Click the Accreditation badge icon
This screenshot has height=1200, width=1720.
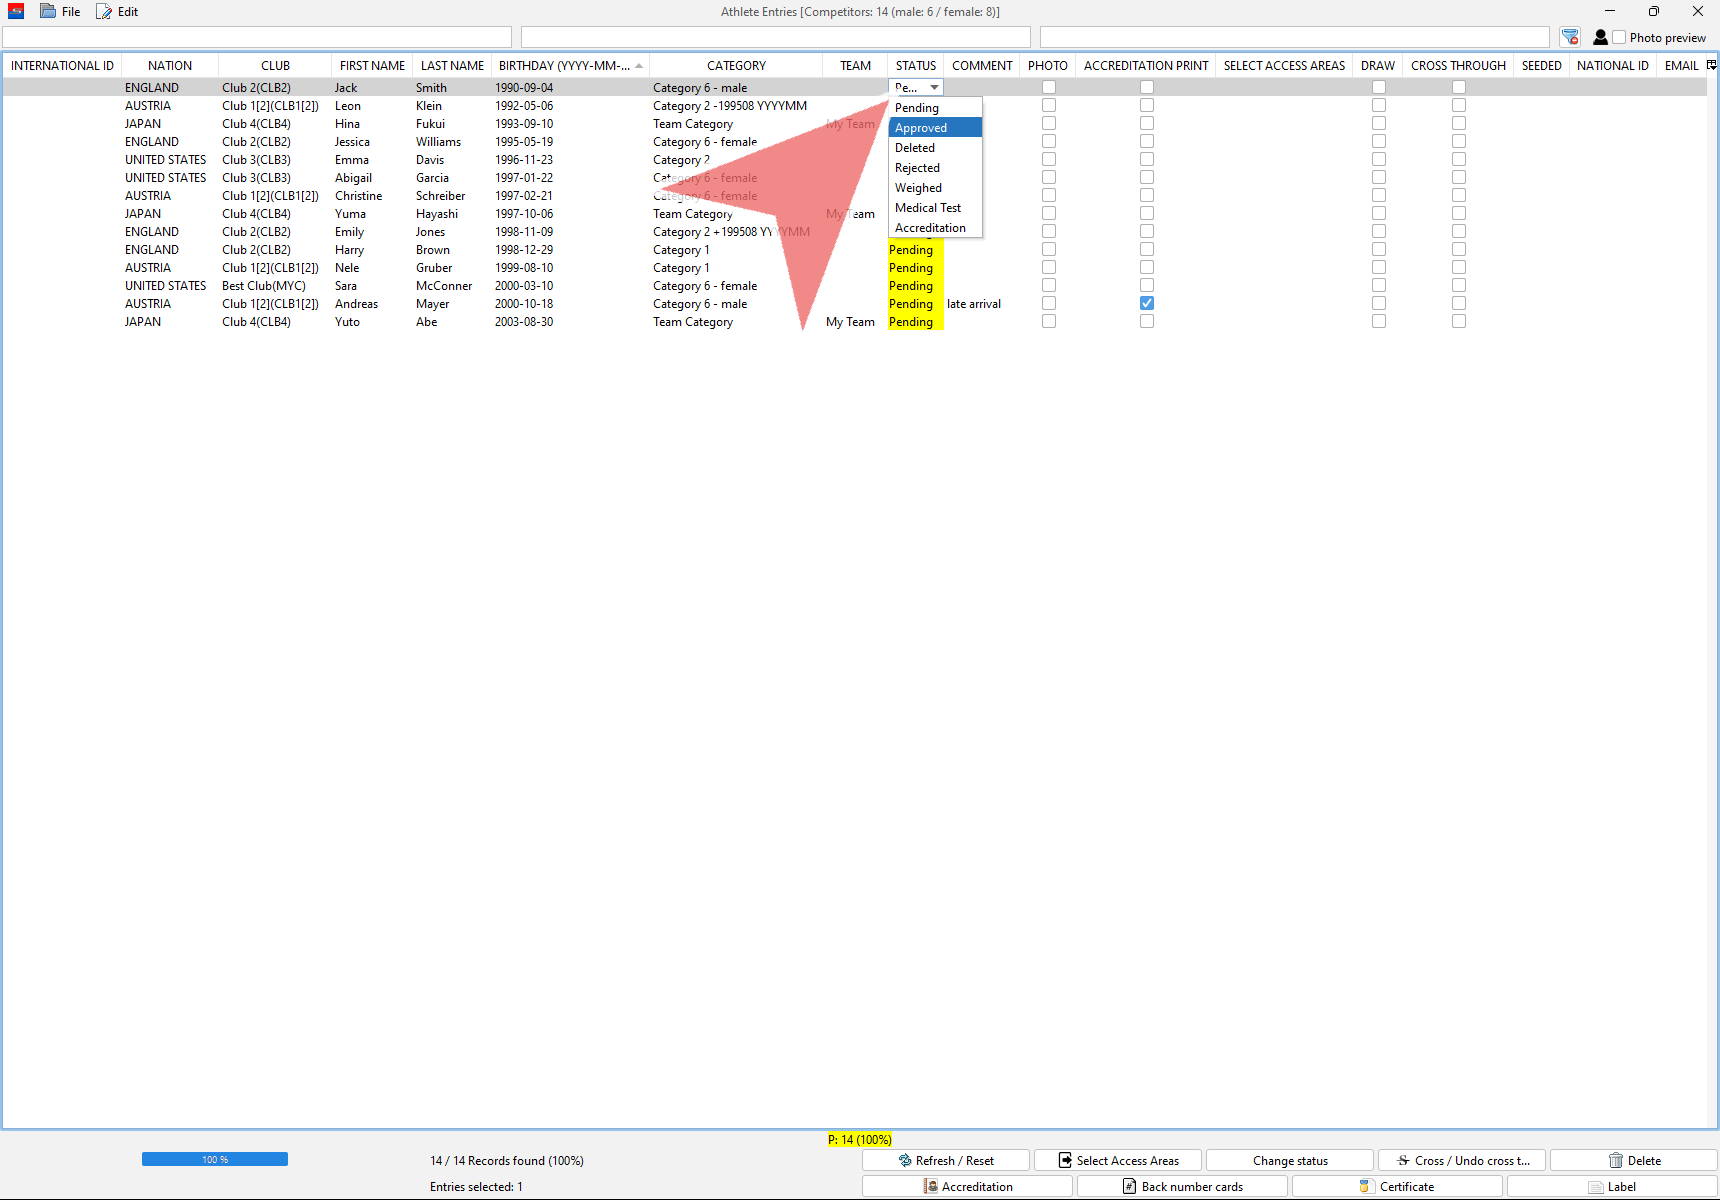click(x=931, y=1187)
